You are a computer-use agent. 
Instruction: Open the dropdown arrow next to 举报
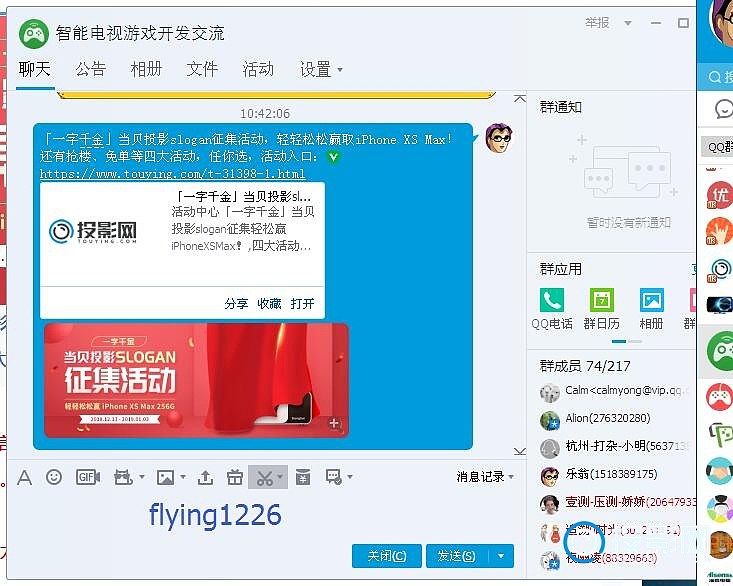(x=628, y=23)
